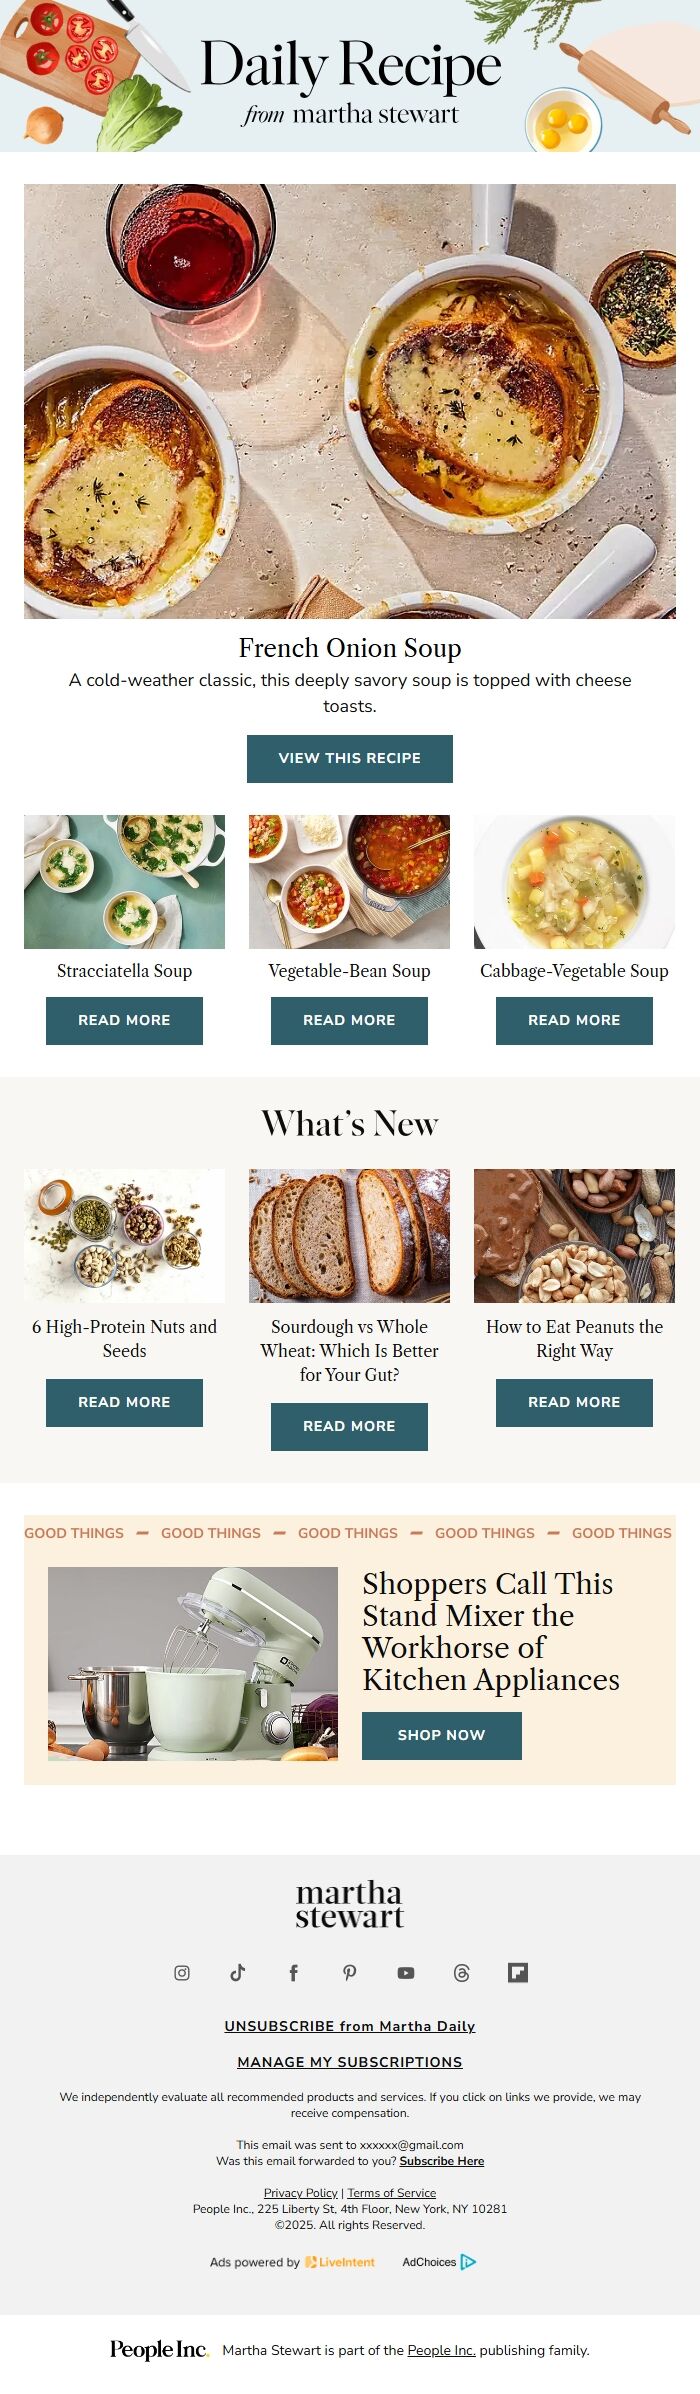Open the Privacy Policy link
700x2394 pixels.
301,2192
